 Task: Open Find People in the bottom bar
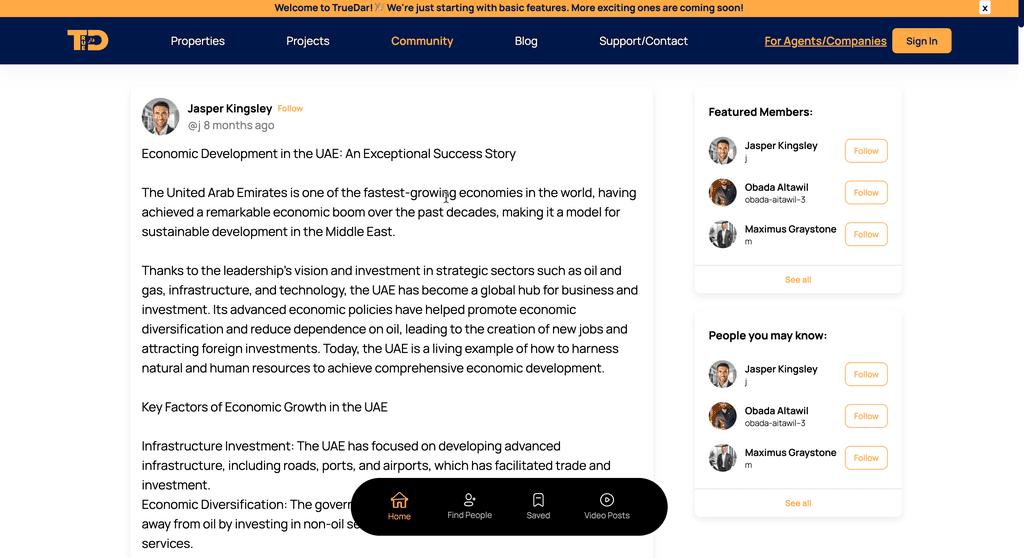469,506
